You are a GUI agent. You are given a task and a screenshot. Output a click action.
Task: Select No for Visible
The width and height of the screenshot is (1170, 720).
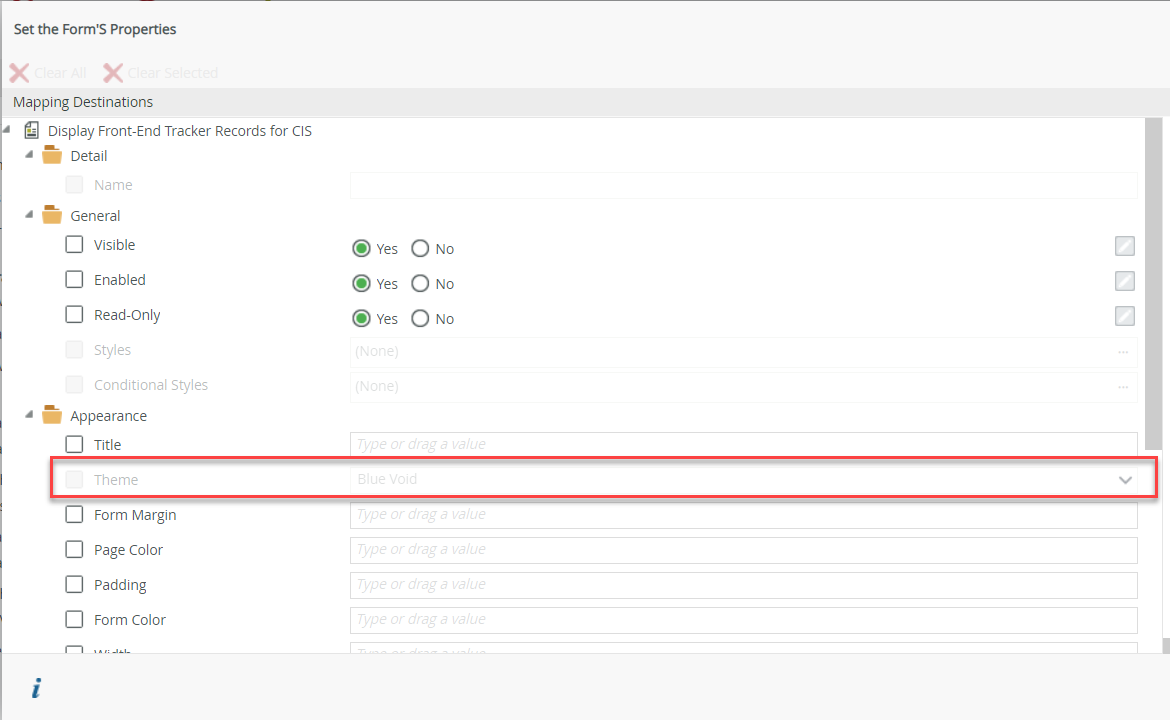pyautogui.click(x=420, y=248)
